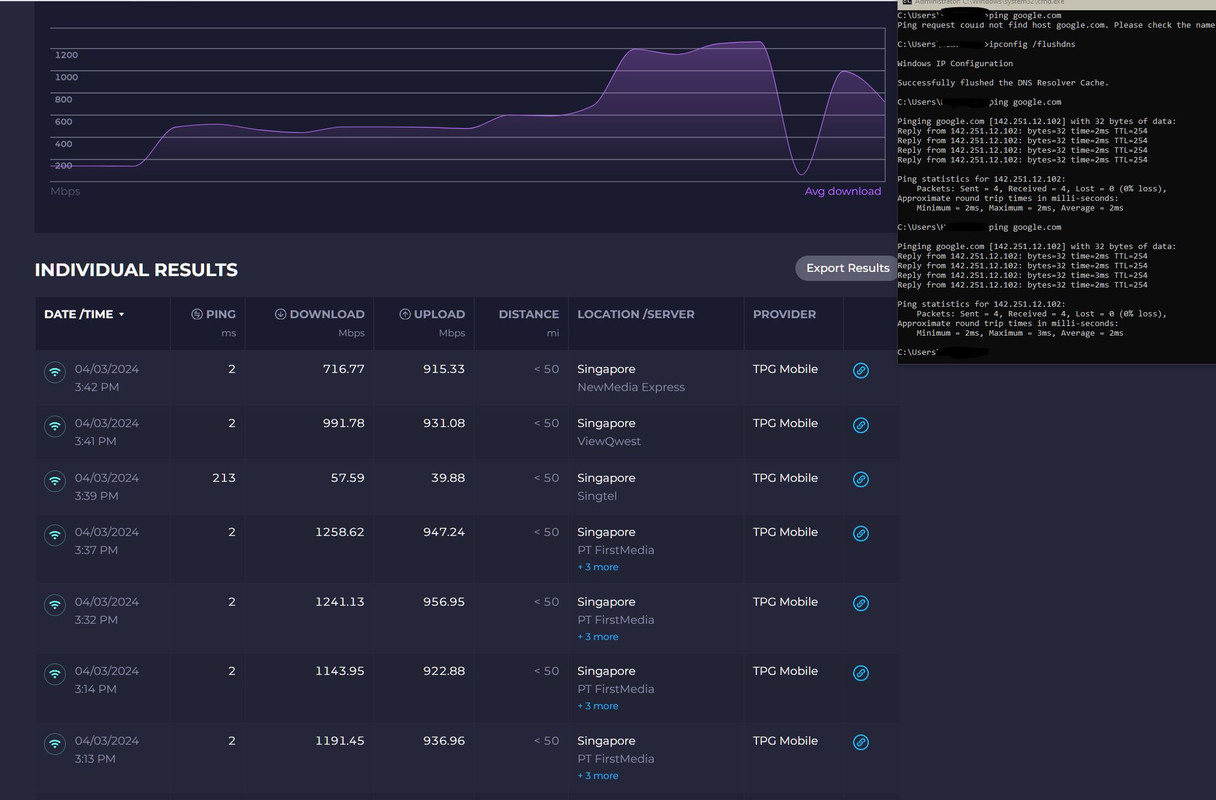Click the download arrow icon in the table header
Screen dimensions: 1216x800
click(x=281, y=314)
